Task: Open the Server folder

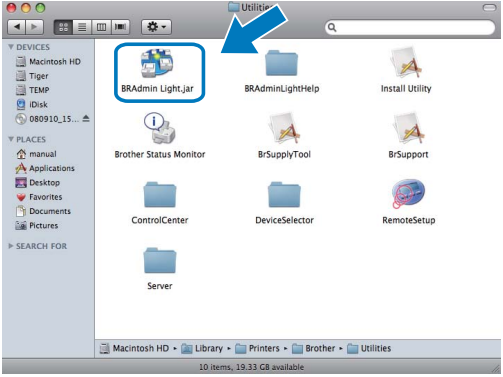Action: pyautogui.click(x=160, y=260)
